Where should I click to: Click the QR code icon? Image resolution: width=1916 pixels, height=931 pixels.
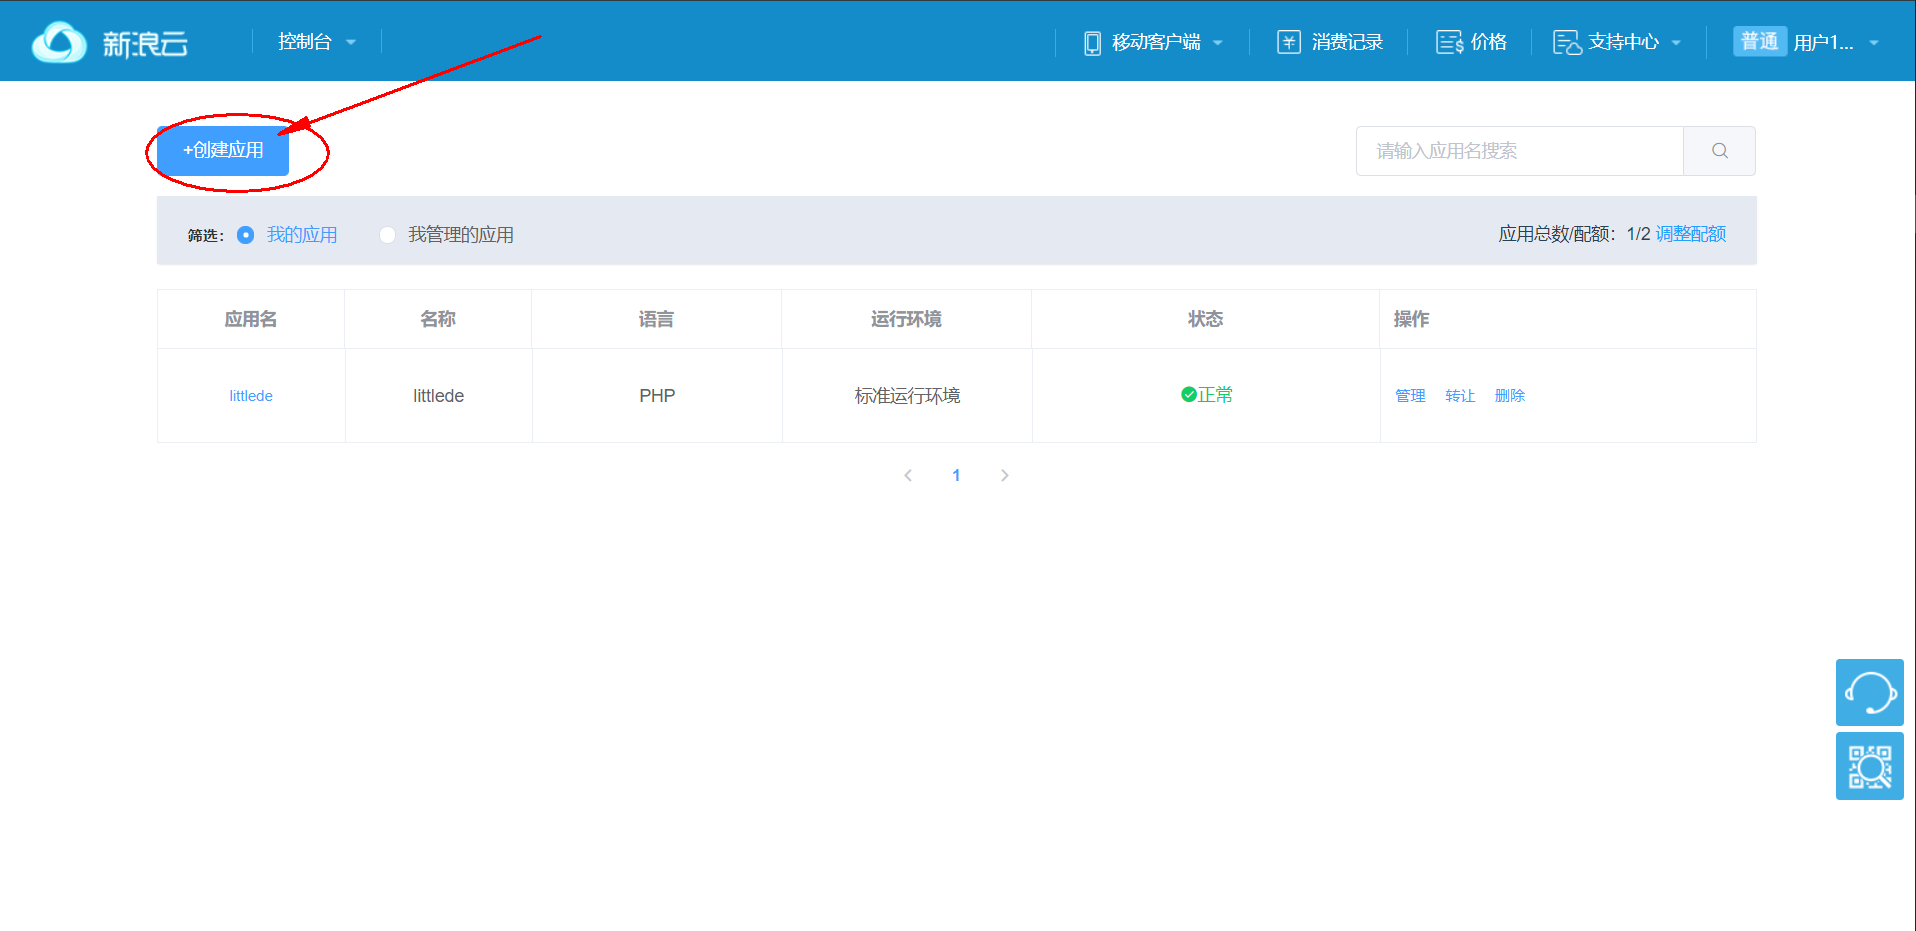1868,766
